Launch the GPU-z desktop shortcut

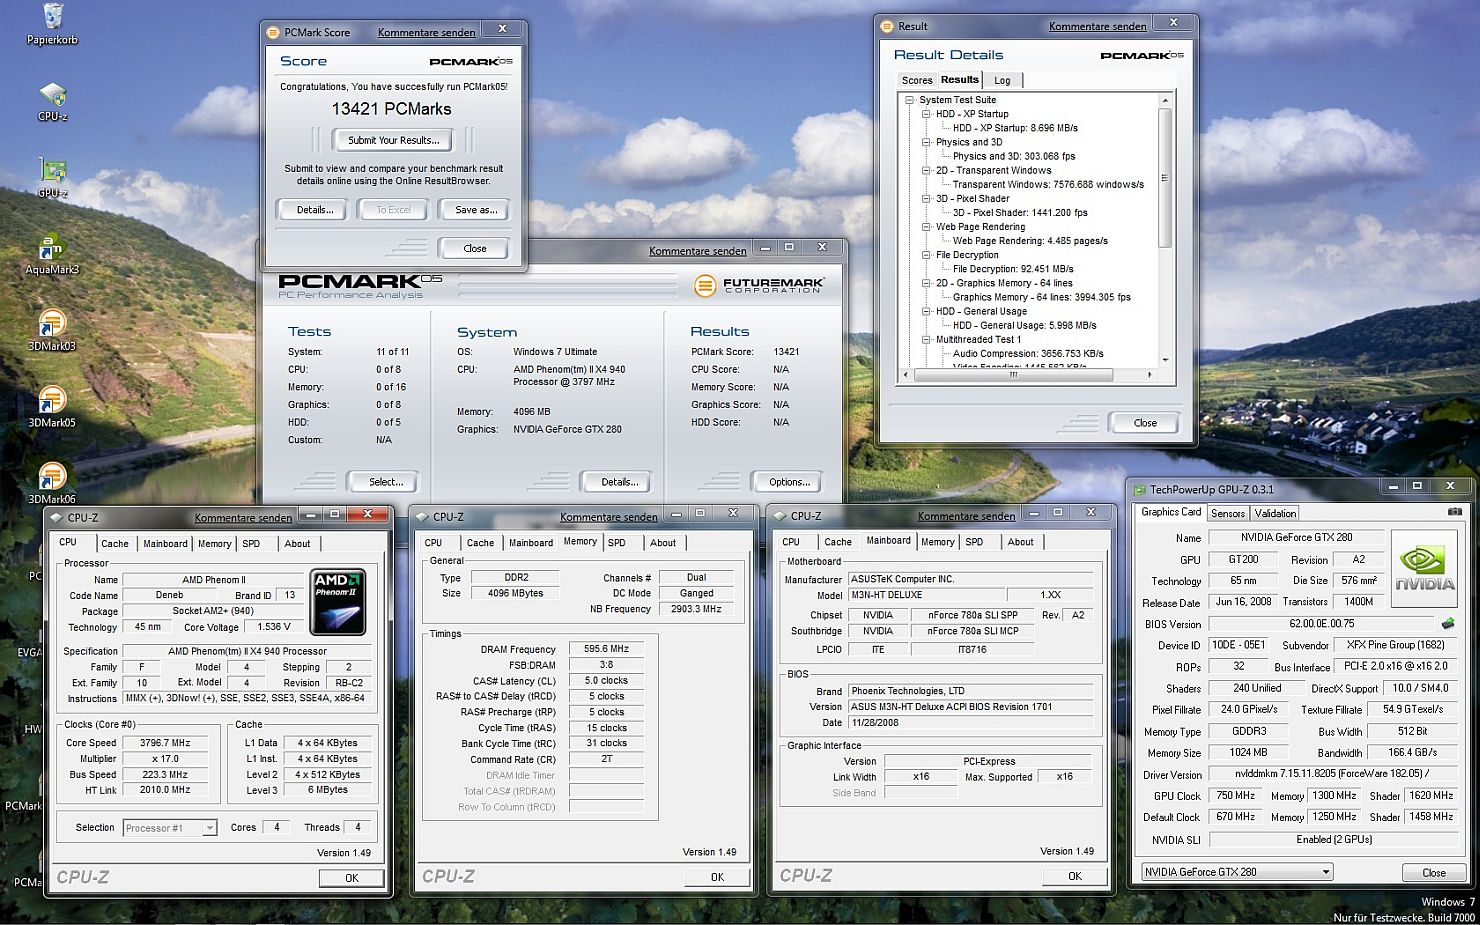point(52,177)
